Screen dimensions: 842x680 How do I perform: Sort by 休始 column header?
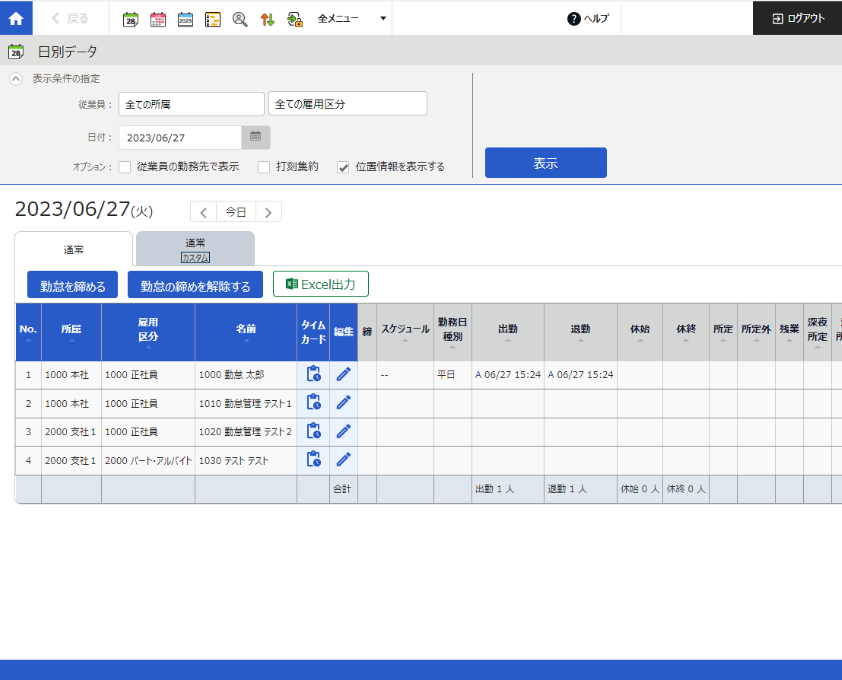click(x=640, y=332)
